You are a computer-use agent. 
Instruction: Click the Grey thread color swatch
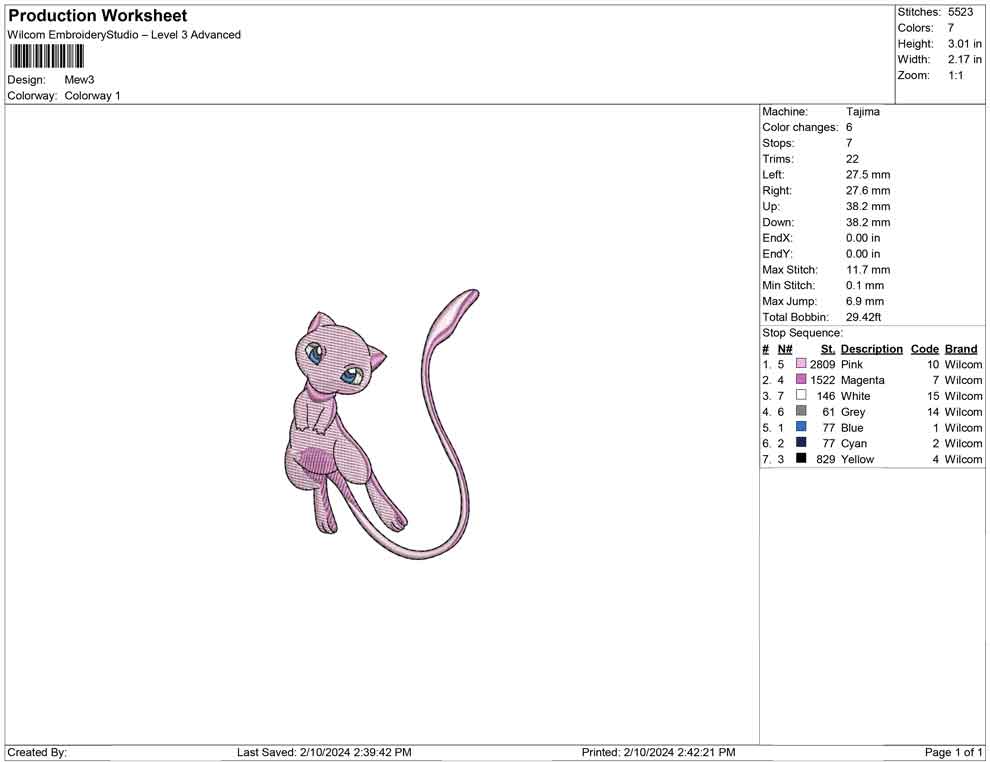pyautogui.click(x=801, y=411)
